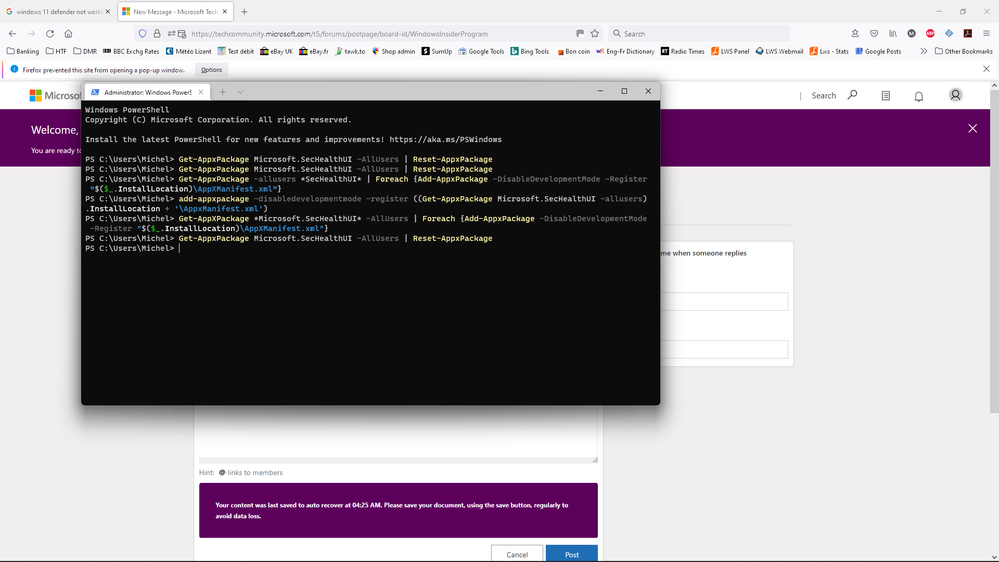Image resolution: width=999 pixels, height=562 pixels.
Task: Open a new Firefox tab
Action: (244, 11)
